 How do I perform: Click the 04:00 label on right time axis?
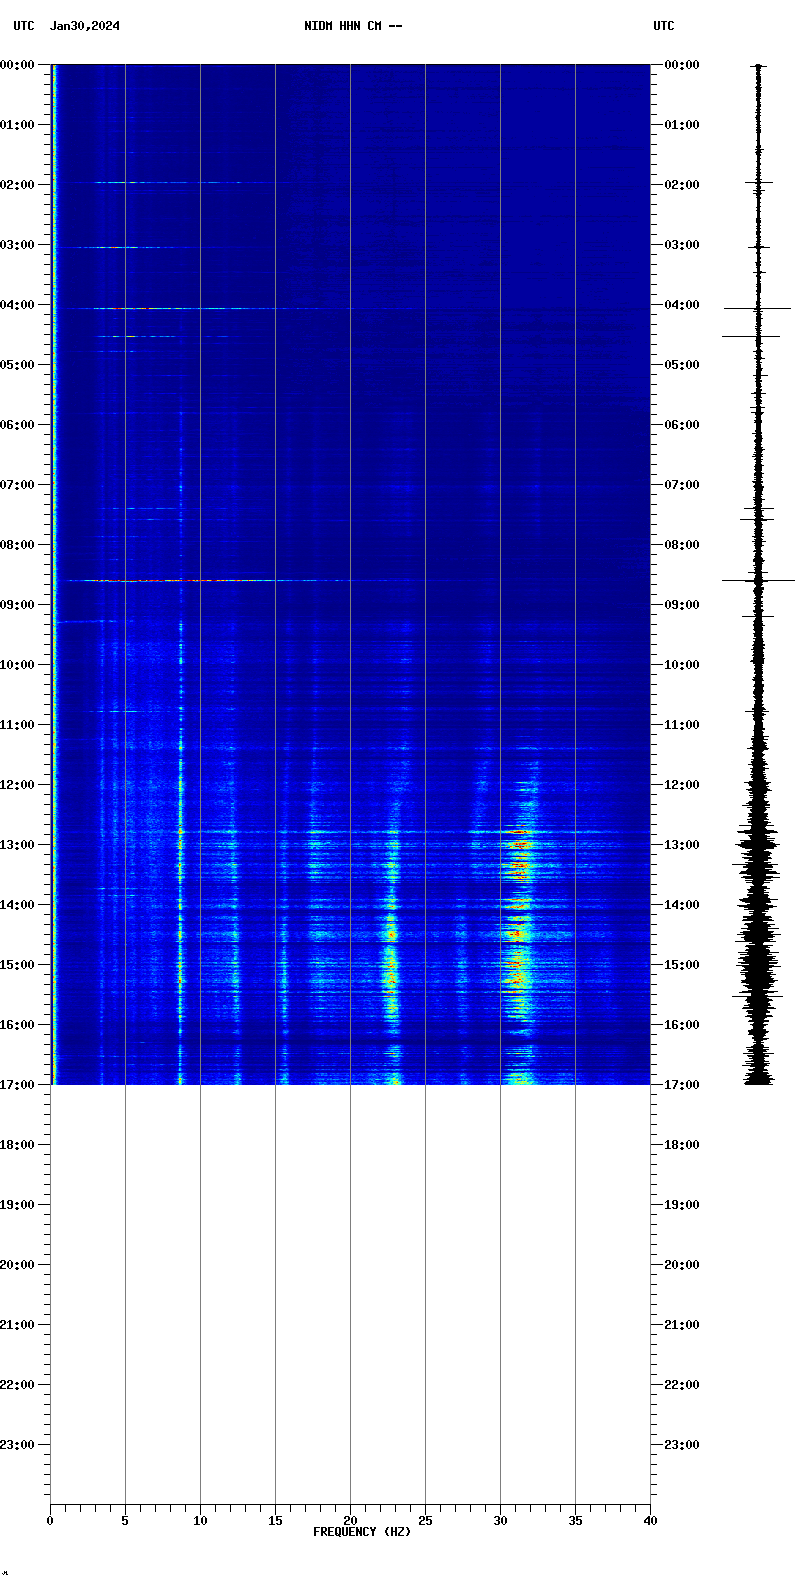click(x=681, y=305)
